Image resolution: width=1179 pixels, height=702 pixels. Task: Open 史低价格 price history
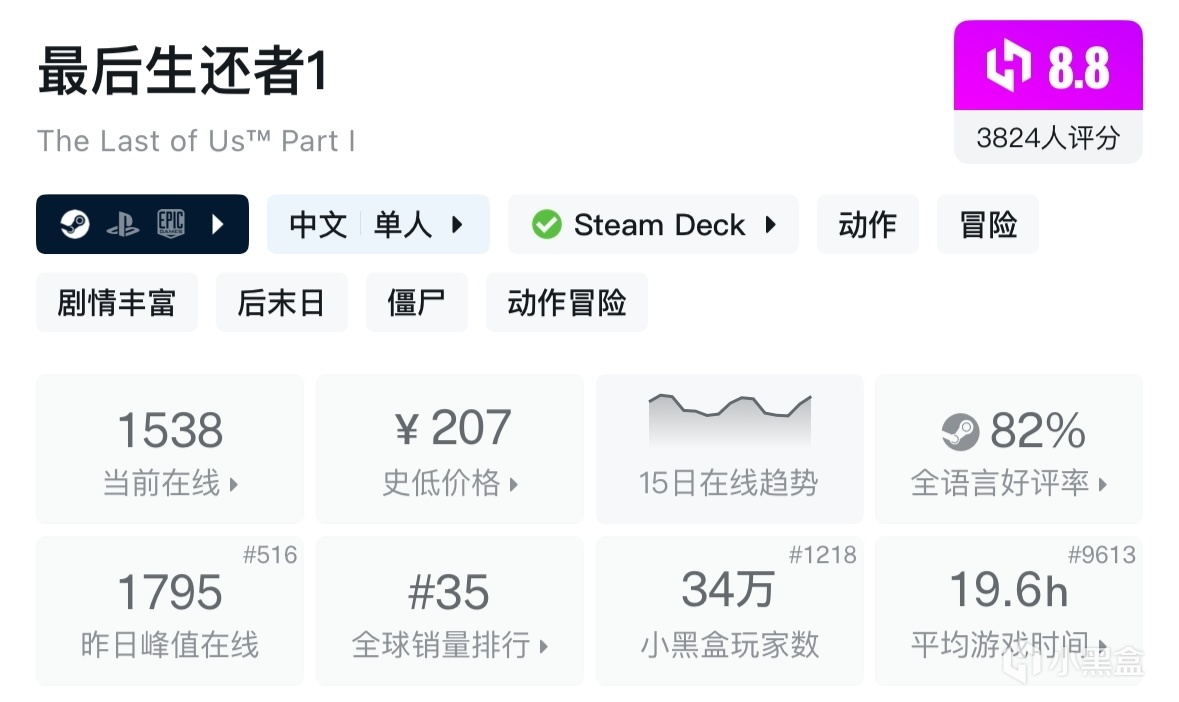click(x=450, y=484)
